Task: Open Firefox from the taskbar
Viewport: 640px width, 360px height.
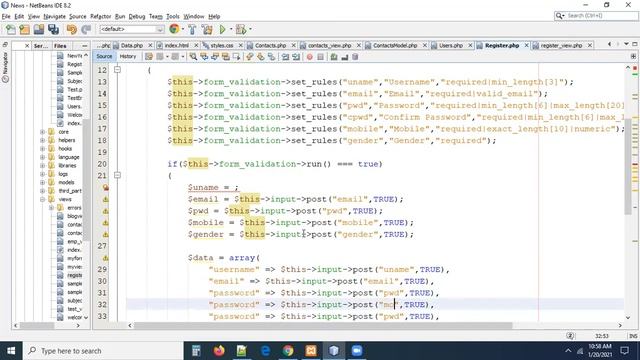Action: point(219,351)
